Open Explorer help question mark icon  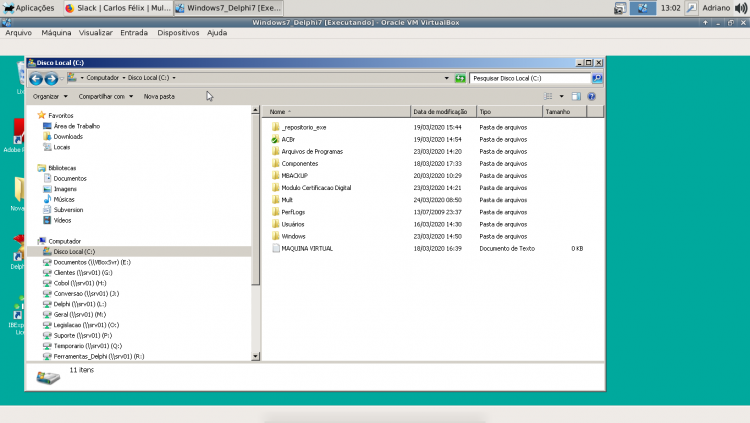[592, 96]
